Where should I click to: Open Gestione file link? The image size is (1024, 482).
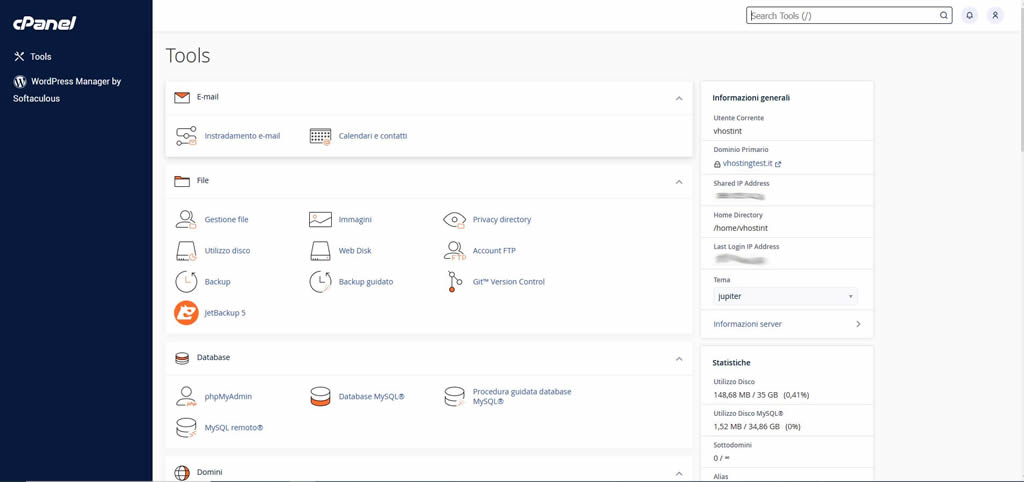click(226, 219)
